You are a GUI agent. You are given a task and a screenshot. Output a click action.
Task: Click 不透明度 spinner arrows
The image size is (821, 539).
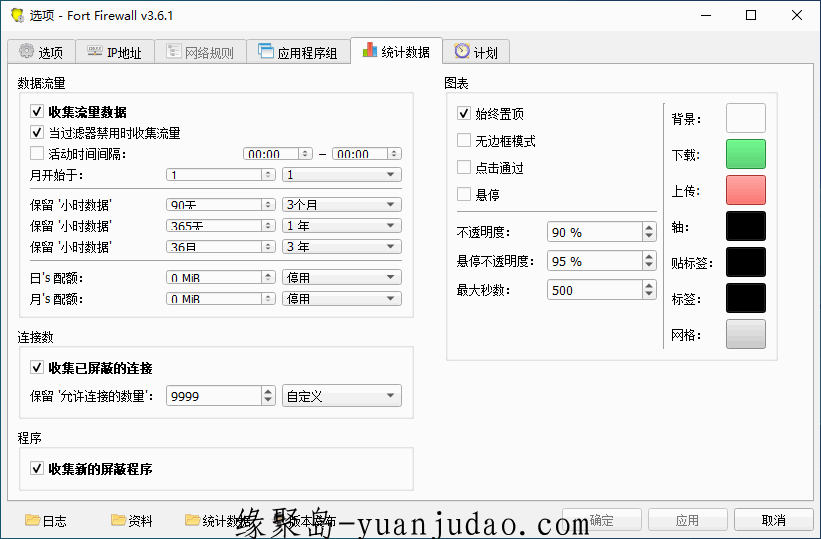649,232
